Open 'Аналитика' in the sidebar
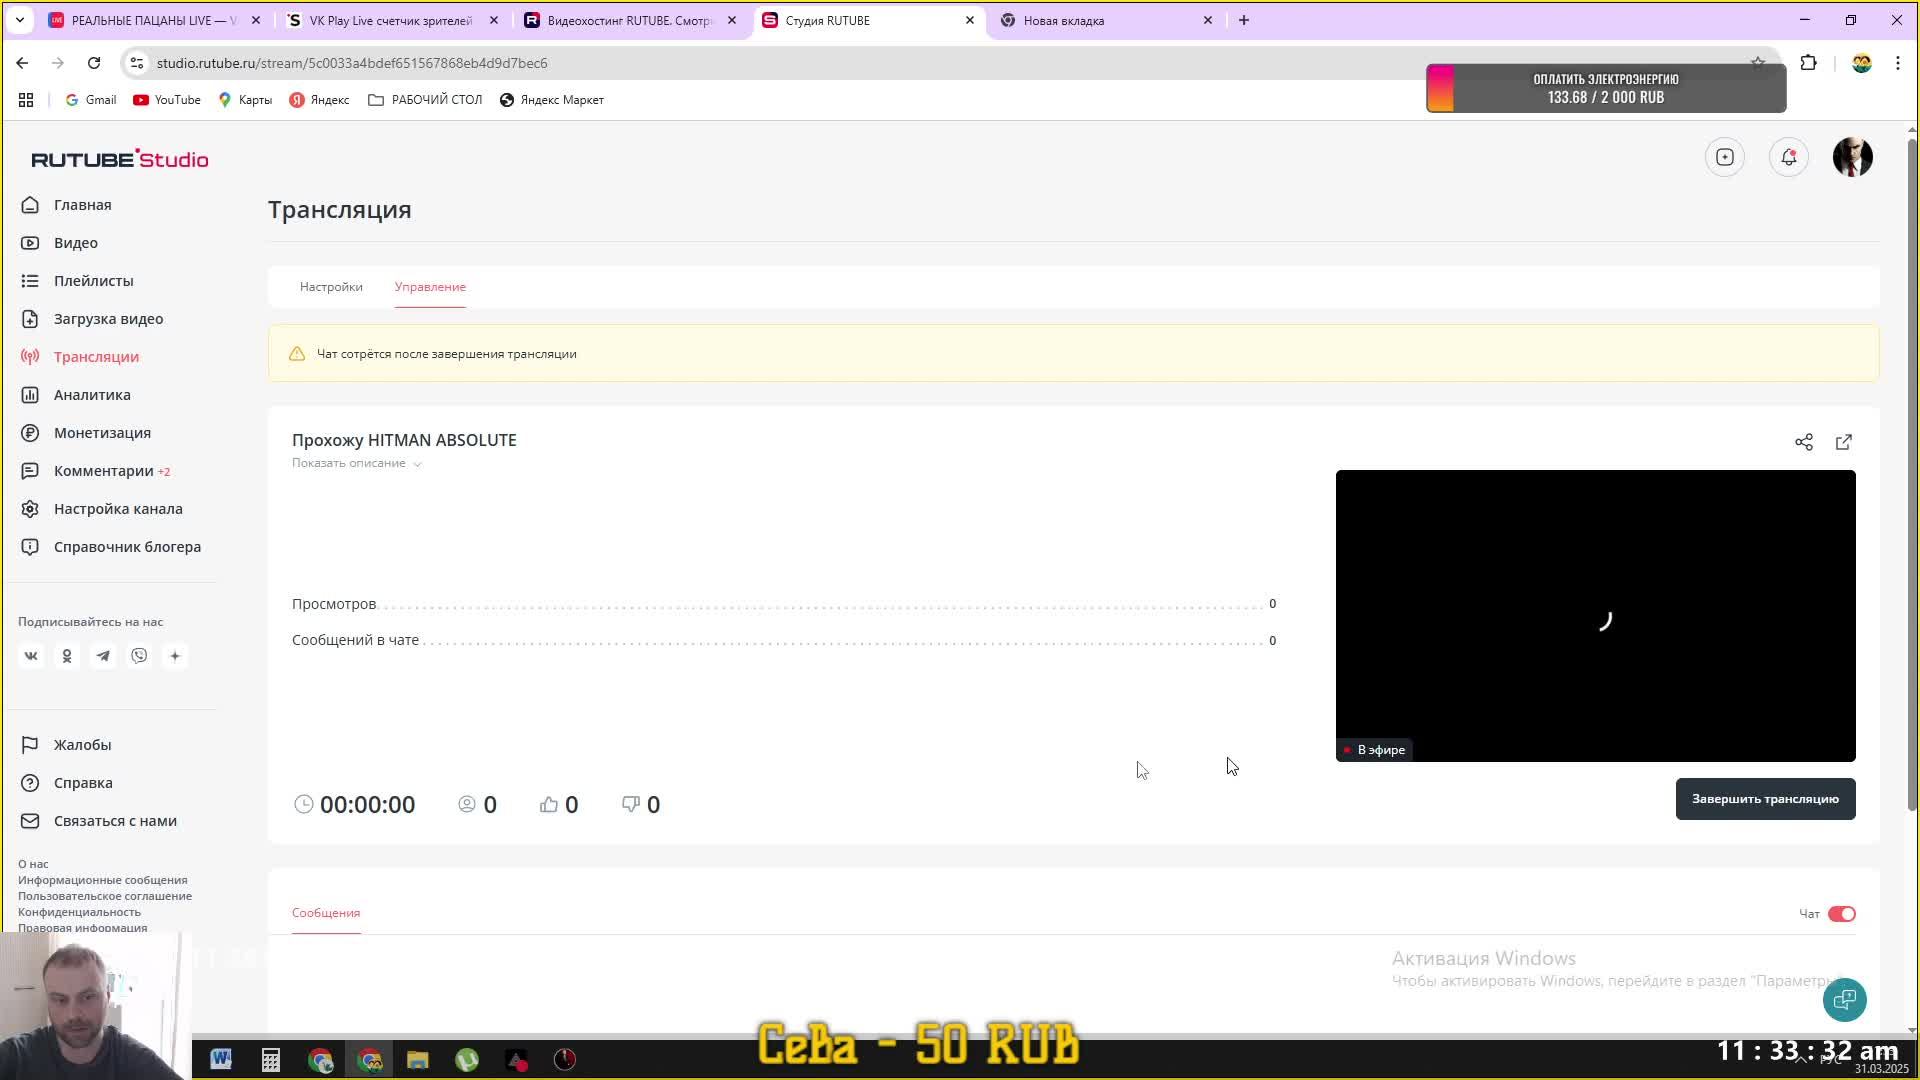This screenshot has width=1920, height=1080. coord(92,395)
